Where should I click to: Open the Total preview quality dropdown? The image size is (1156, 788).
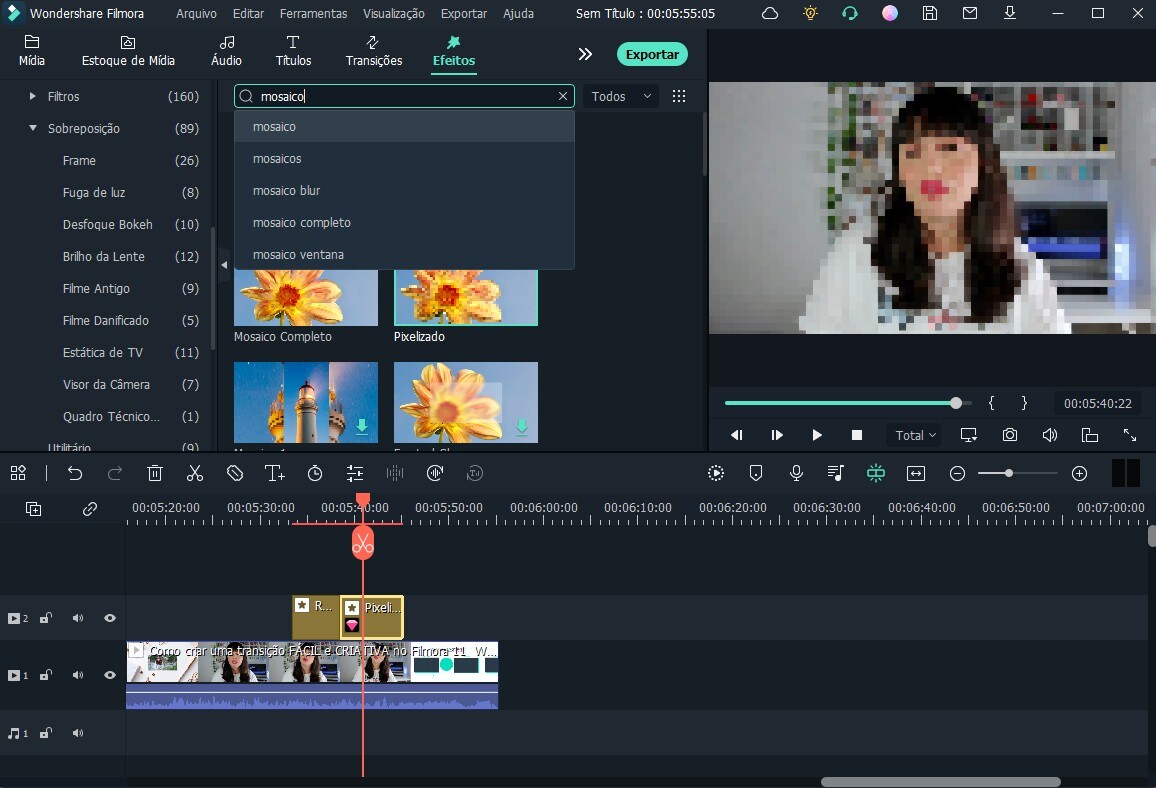(915, 435)
